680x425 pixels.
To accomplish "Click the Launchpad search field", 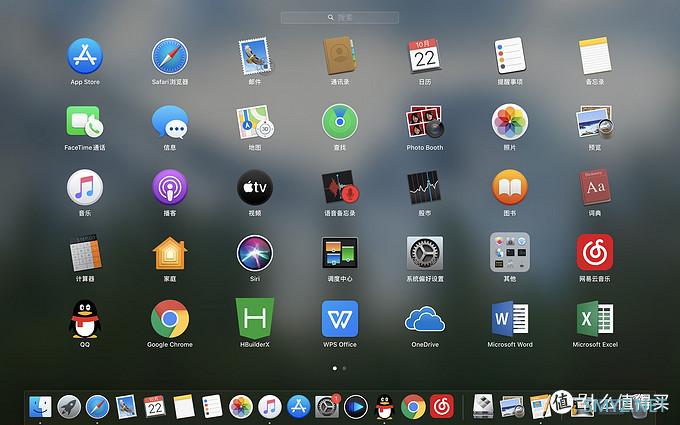I will coord(340,17).
